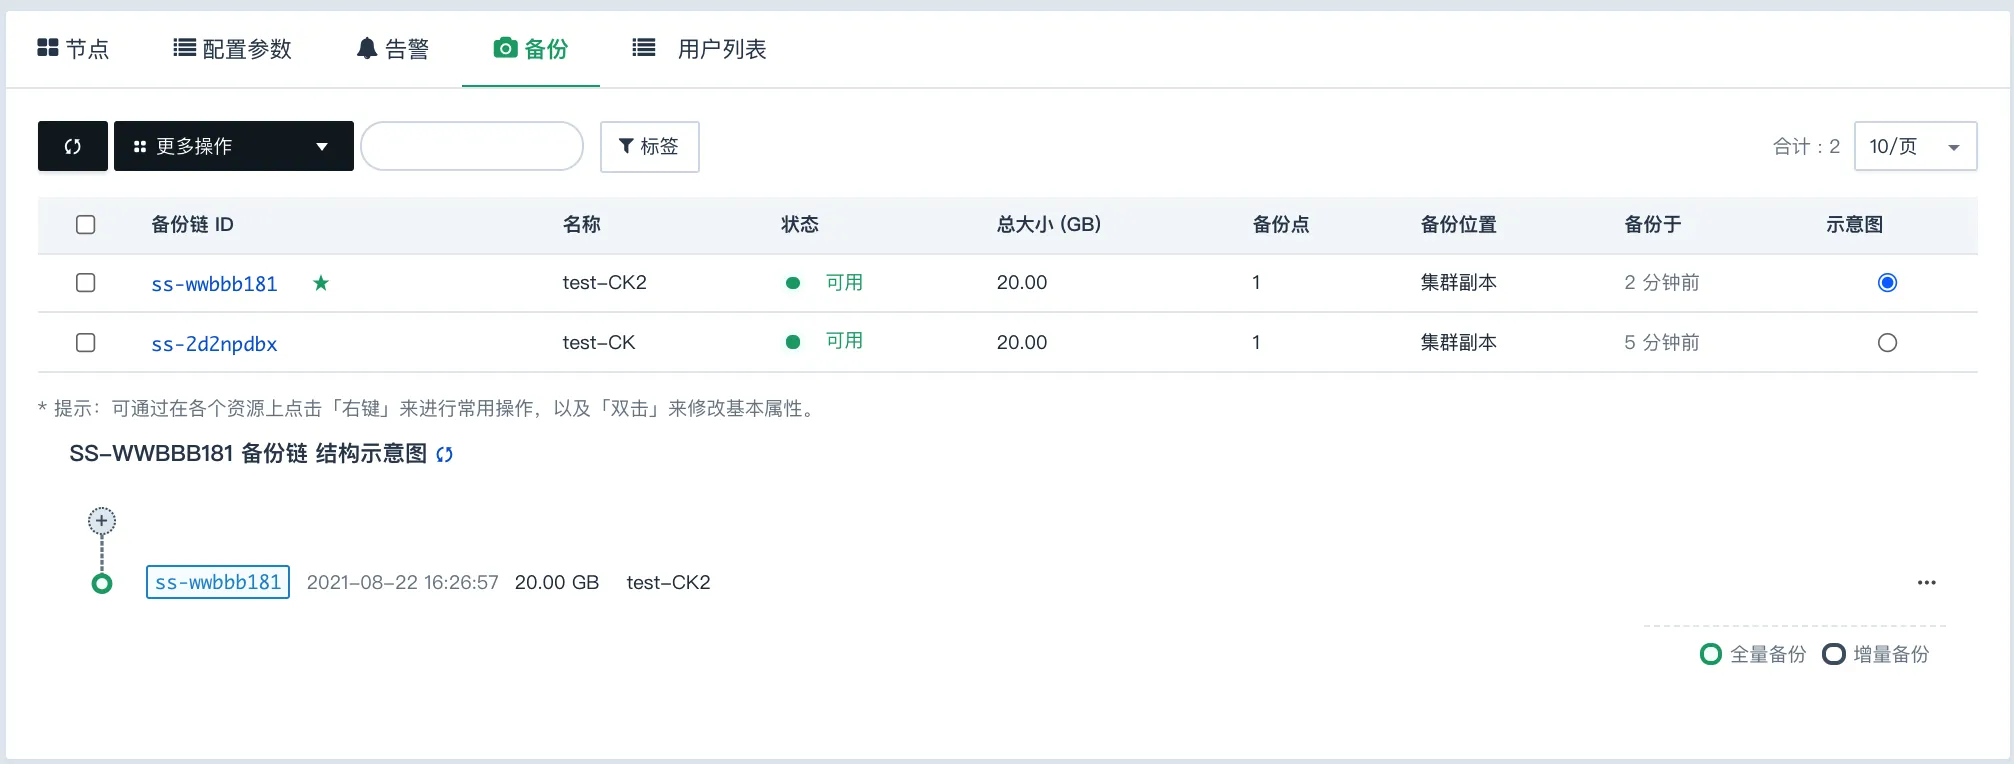The image size is (2014, 764).
Task: Focus the search input field
Action: [472, 146]
